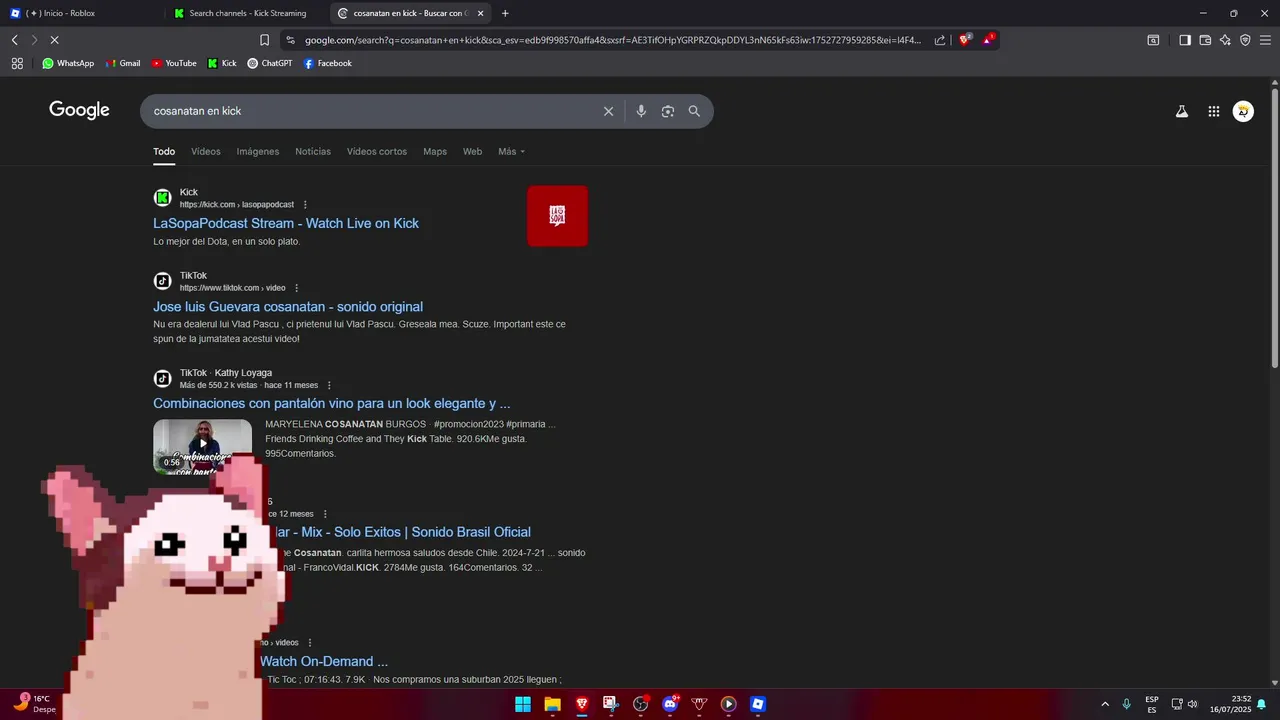1280x720 pixels.
Task: Open the apps grid in bookmarks bar
Action: (17, 63)
